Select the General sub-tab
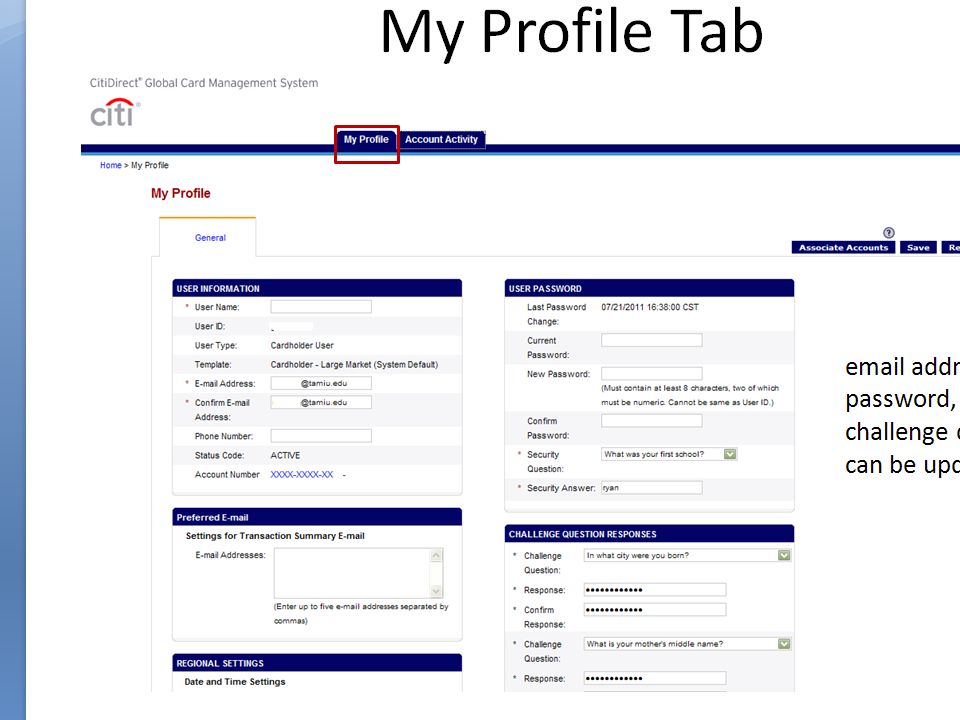Screen dimensions: 960x720 pos(210,238)
